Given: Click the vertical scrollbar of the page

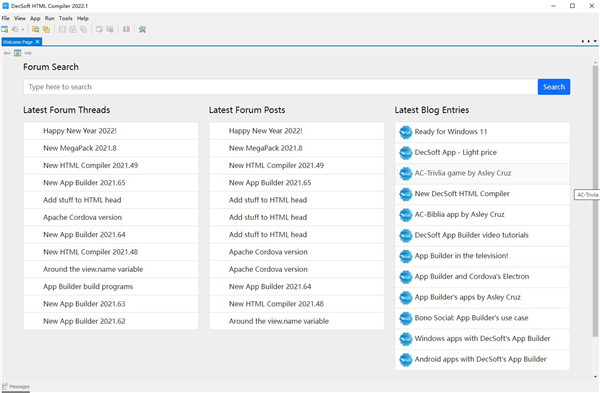Looking at the screenshot, I should 595,201.
